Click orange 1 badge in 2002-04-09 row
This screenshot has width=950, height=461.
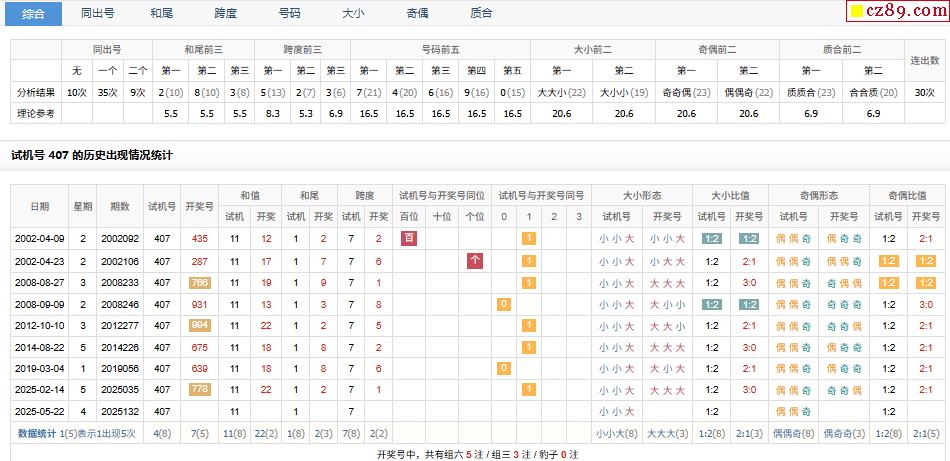pos(529,239)
